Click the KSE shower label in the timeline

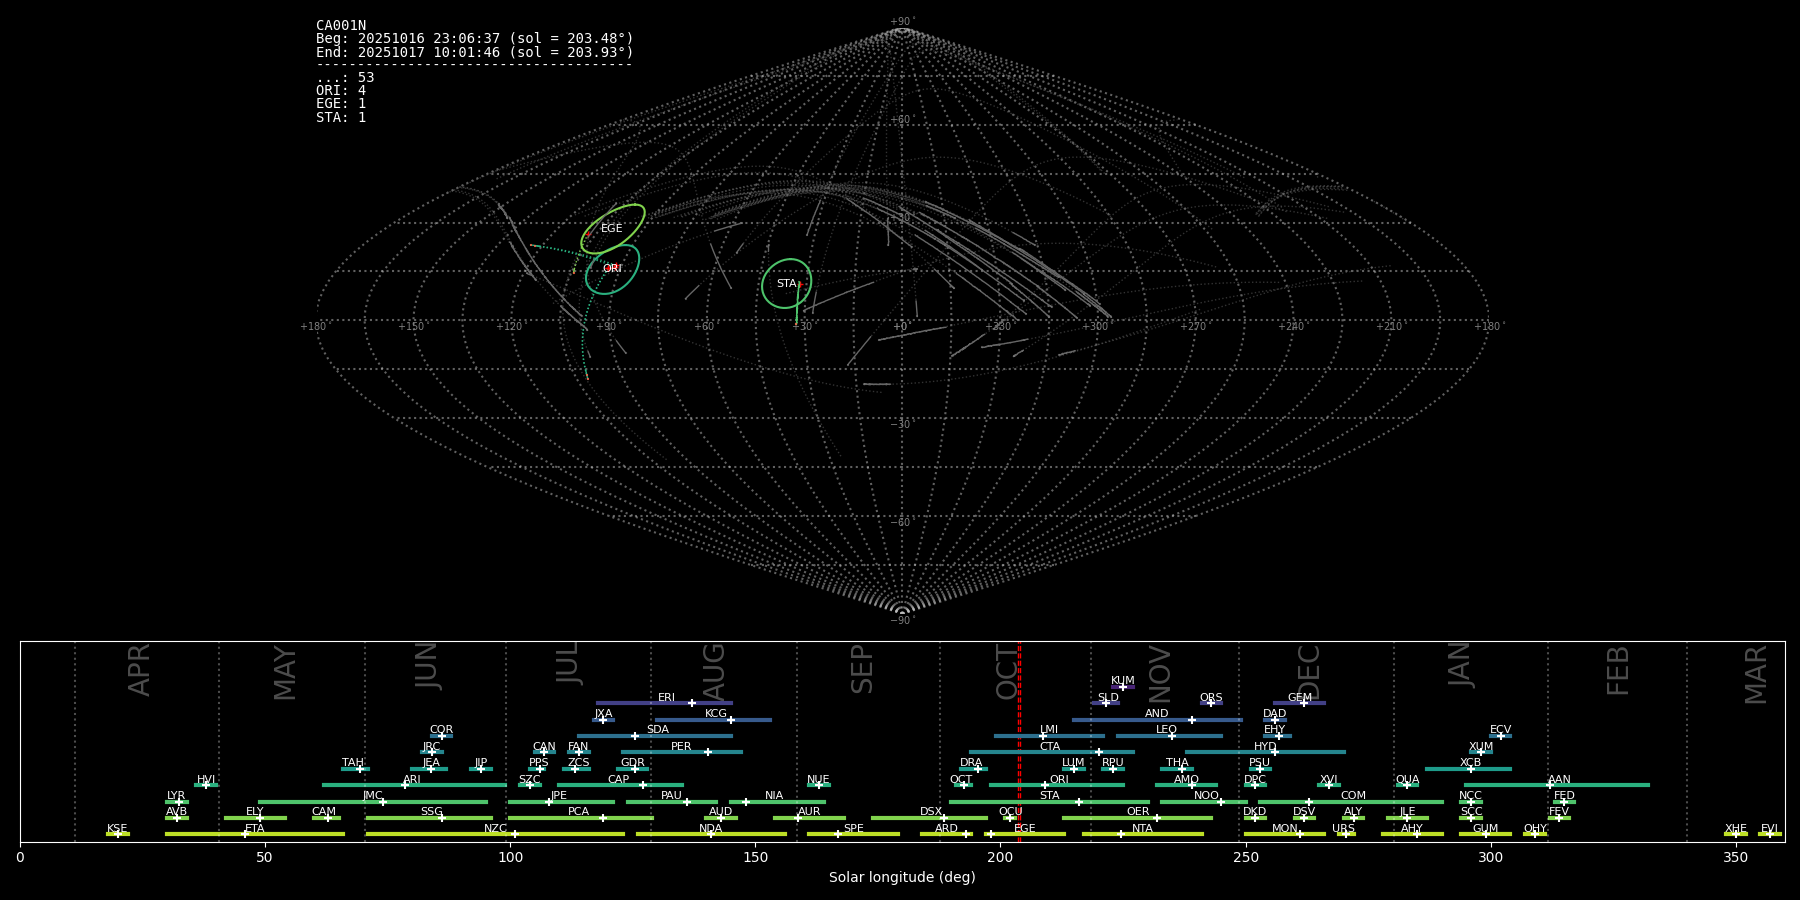coord(117,829)
